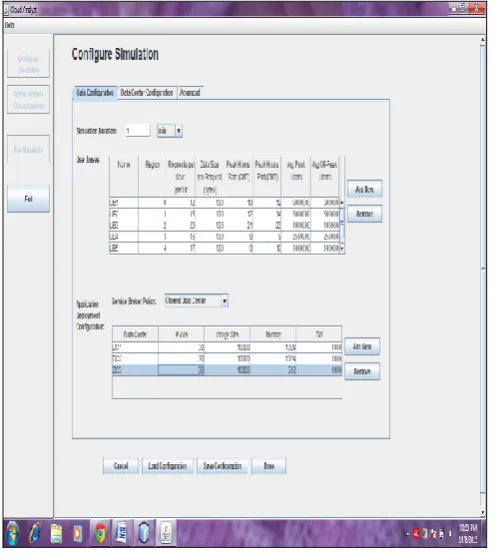Screen dimensions: 495x560
Task: Show hidden system tray icons arrow
Action: [x=408, y=534]
